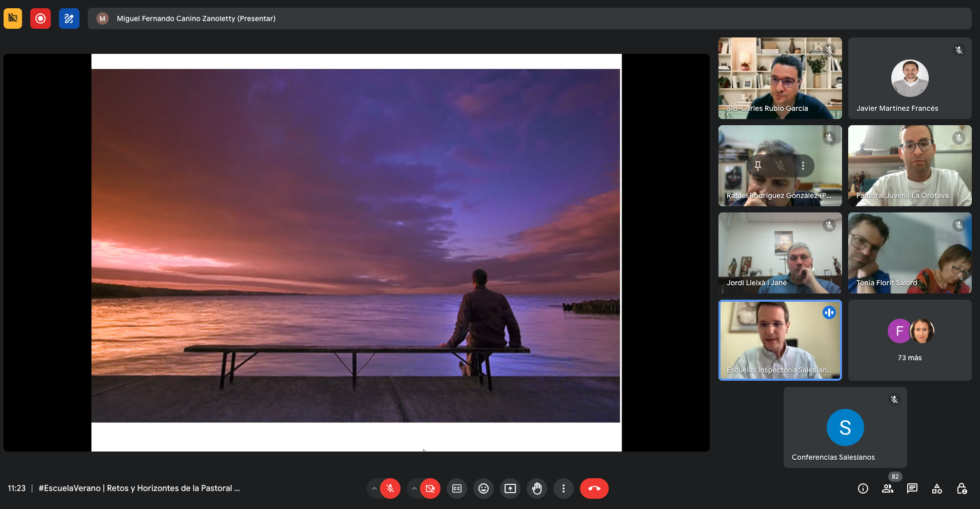Open emoji reactions picker
The image size is (980, 509).
(x=484, y=488)
